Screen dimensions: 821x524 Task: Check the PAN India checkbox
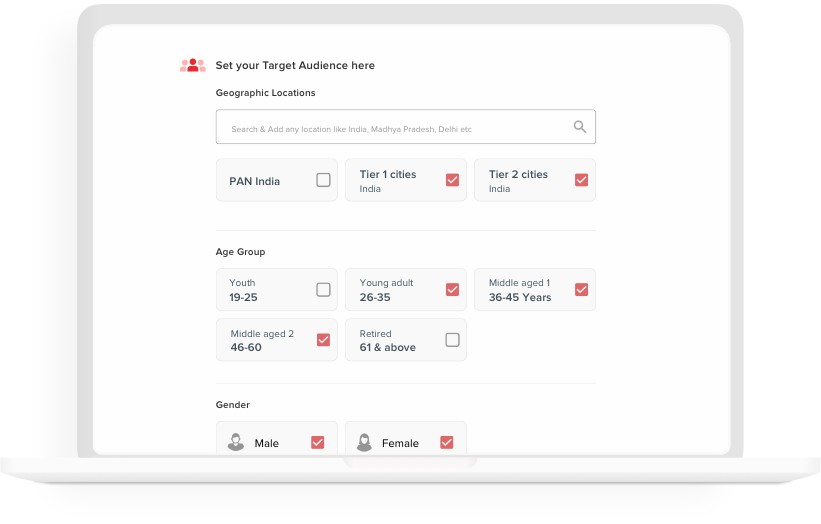324,180
